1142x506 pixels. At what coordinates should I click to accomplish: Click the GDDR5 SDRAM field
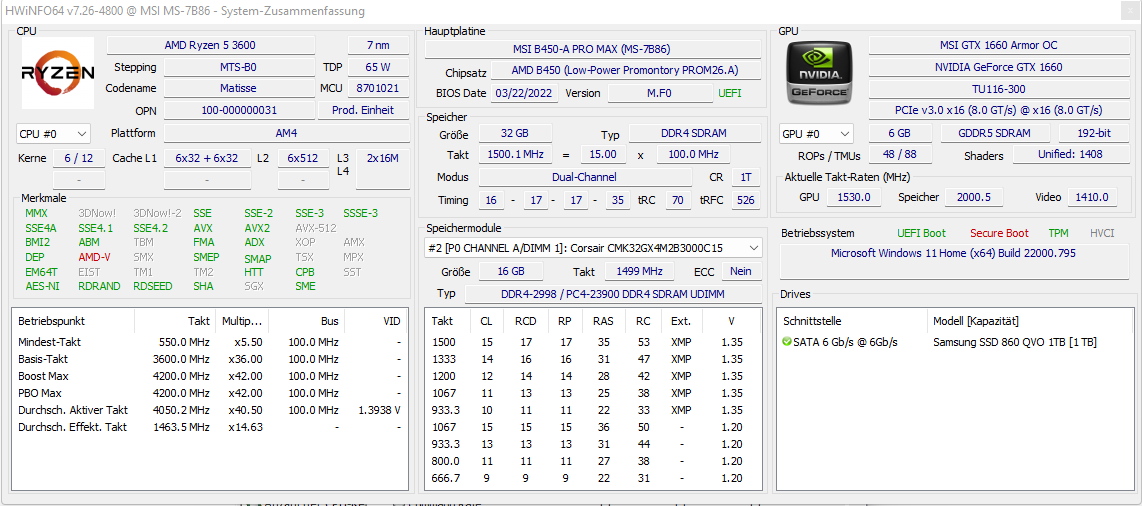996,133
